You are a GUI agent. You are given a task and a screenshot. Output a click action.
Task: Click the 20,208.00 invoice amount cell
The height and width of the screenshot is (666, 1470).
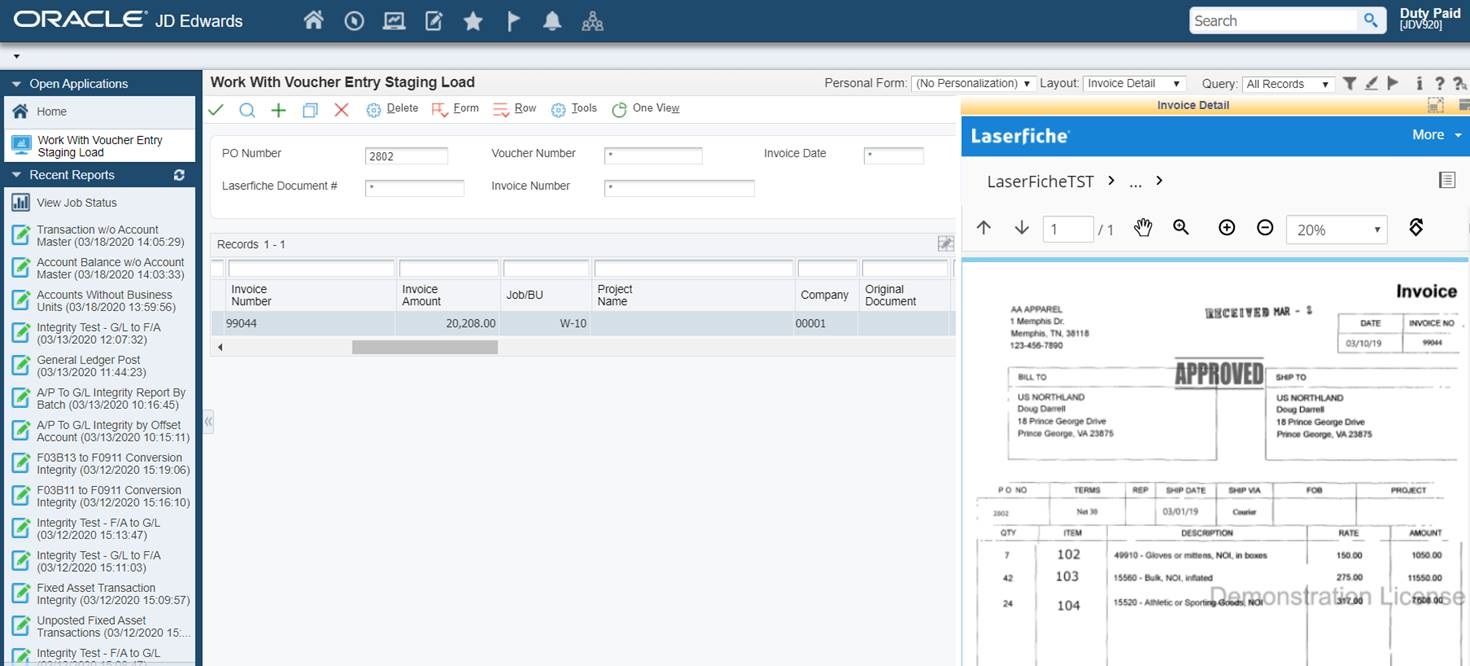point(448,323)
